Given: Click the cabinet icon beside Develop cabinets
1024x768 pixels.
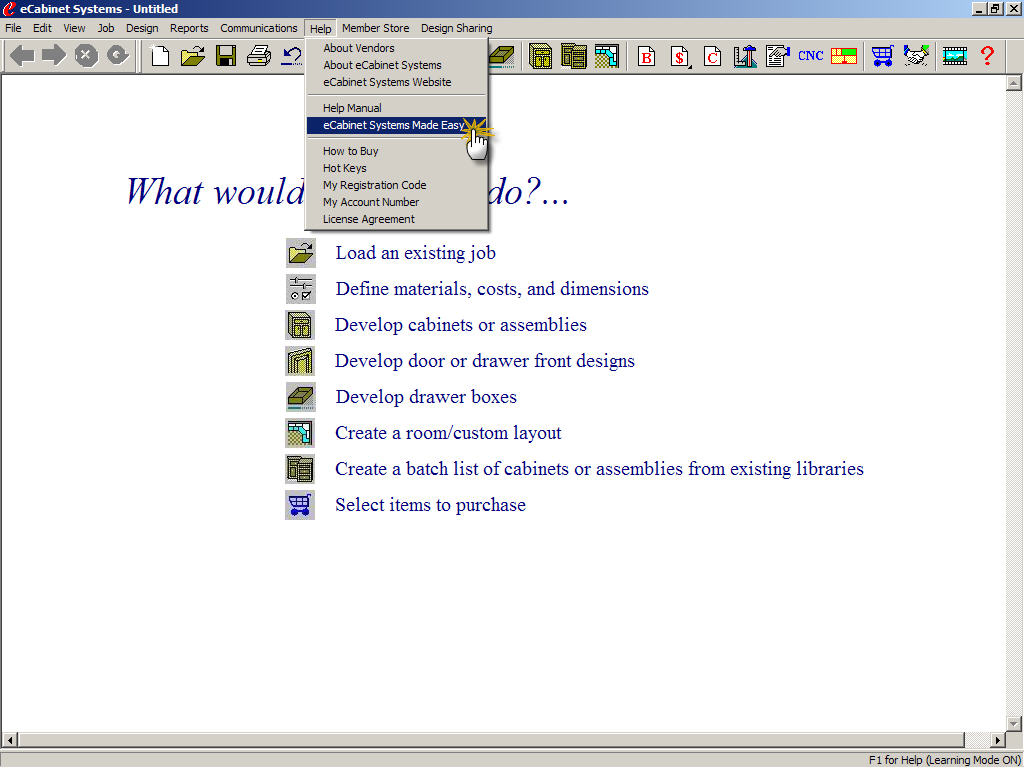Looking at the screenshot, I should pyautogui.click(x=300, y=325).
